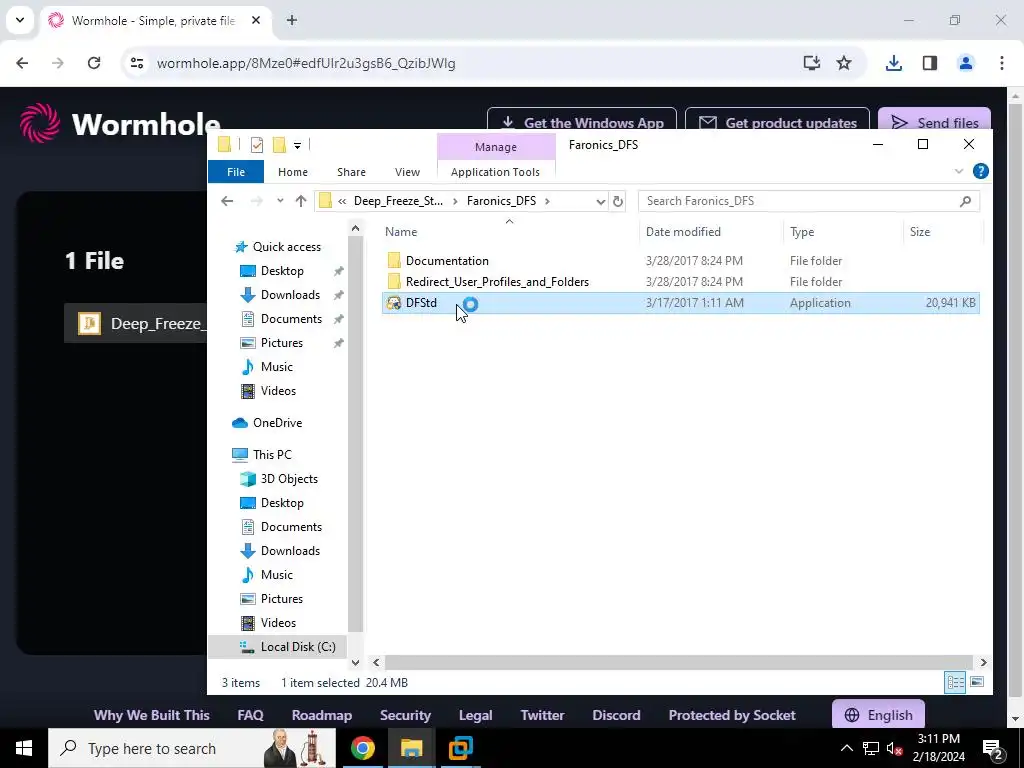Open Redirect_User_Profiles_and_Folders folder

[x=497, y=281]
